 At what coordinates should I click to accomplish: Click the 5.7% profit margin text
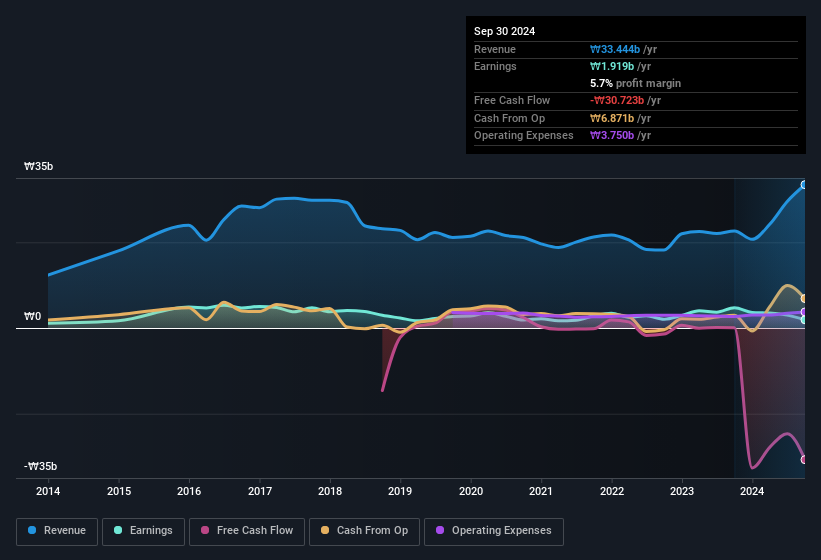tap(635, 83)
